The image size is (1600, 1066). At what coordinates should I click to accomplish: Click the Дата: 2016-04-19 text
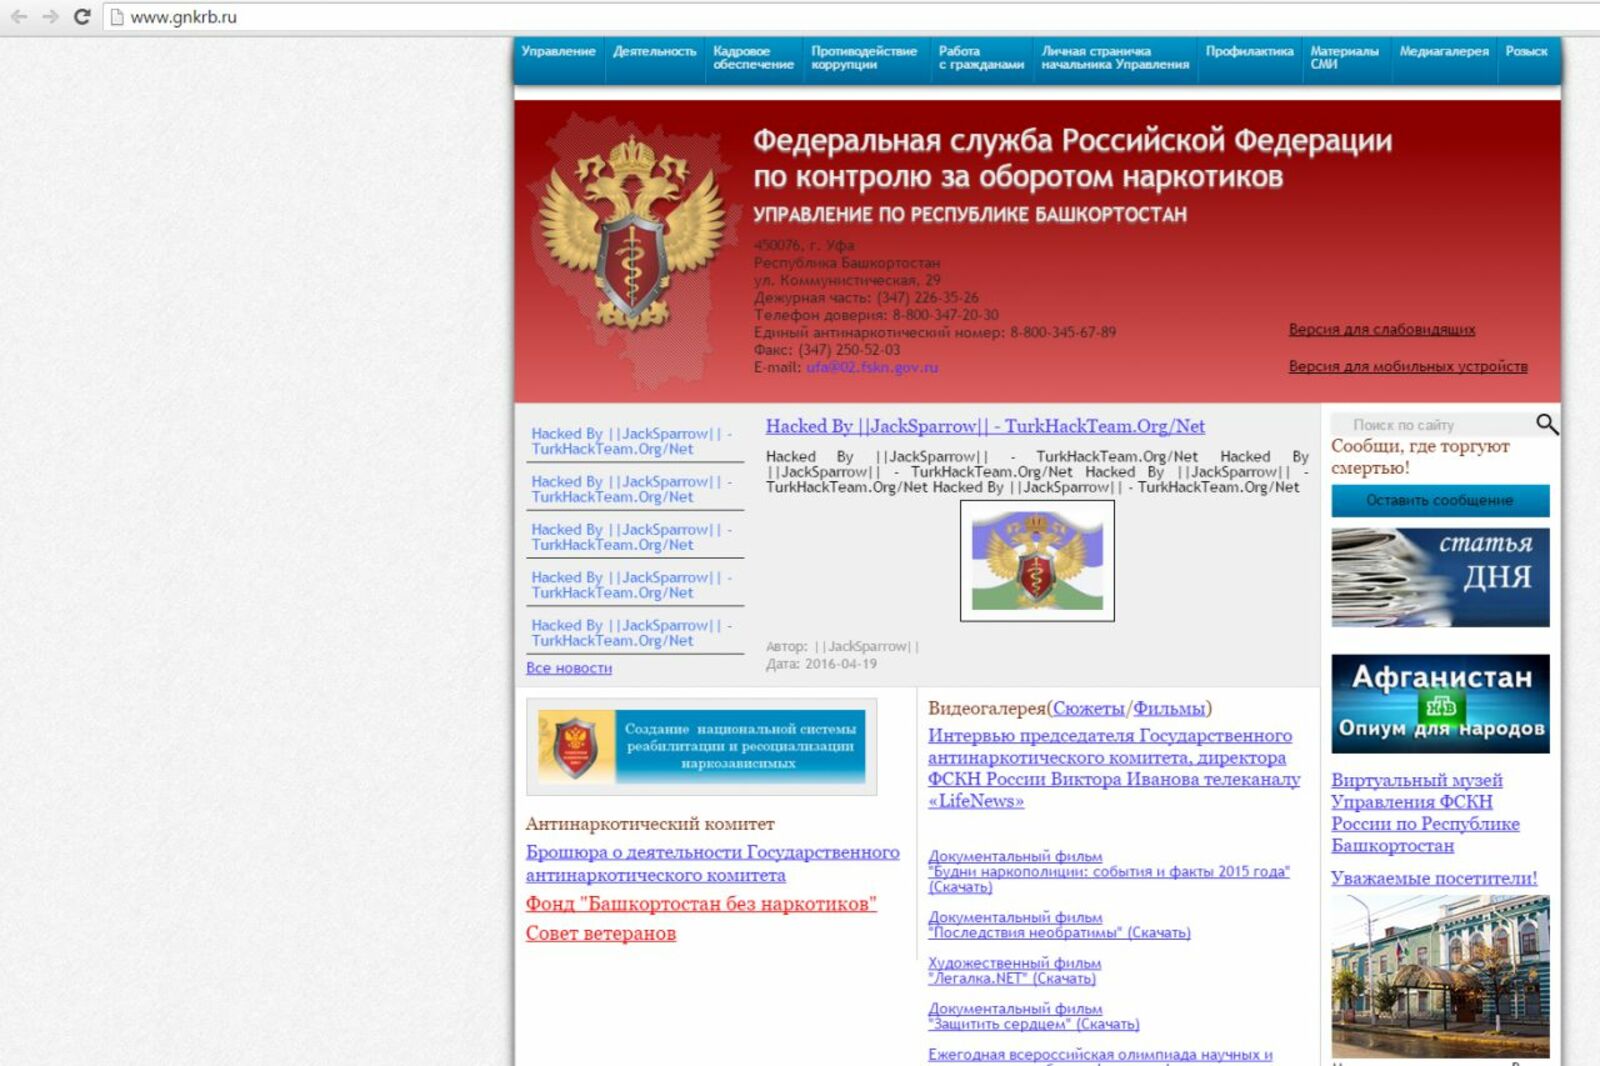coord(821,664)
